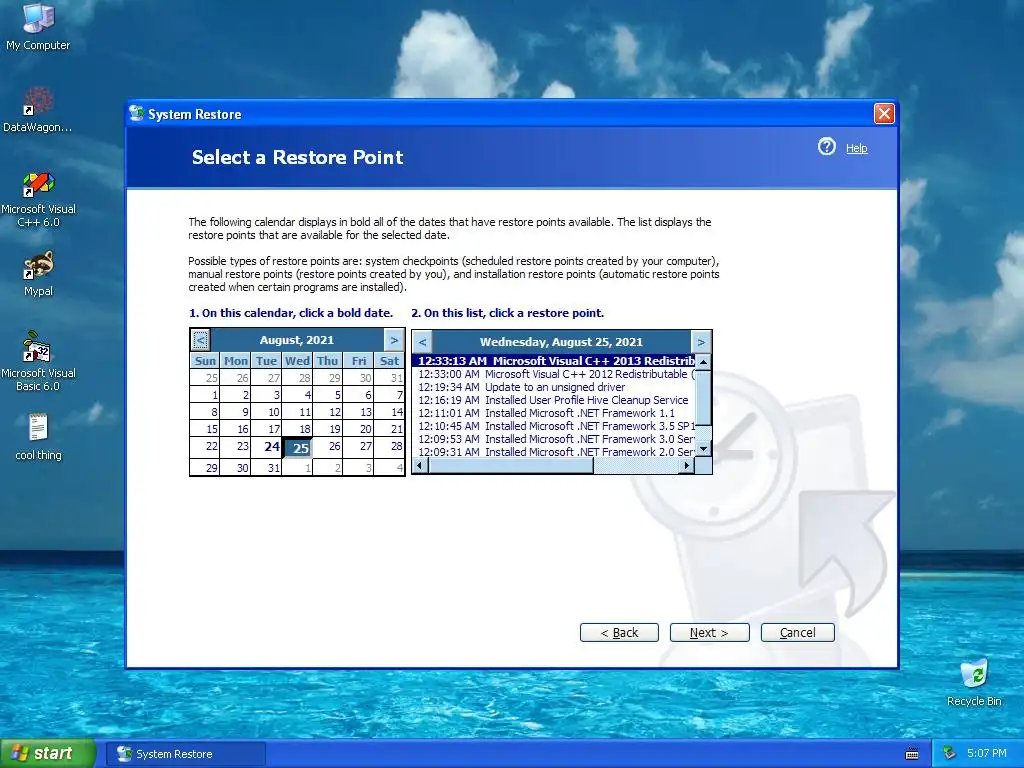1024x768 pixels.
Task: Click the horizontal scrollbar thumb in list
Action: (x=511, y=465)
